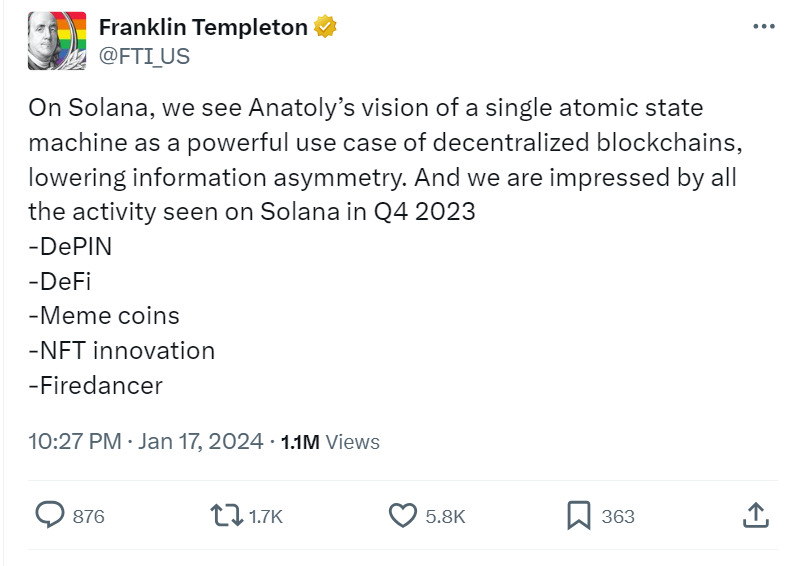The height and width of the screenshot is (566, 801).
Task: Like the tweet with the heart icon
Action: [403, 515]
